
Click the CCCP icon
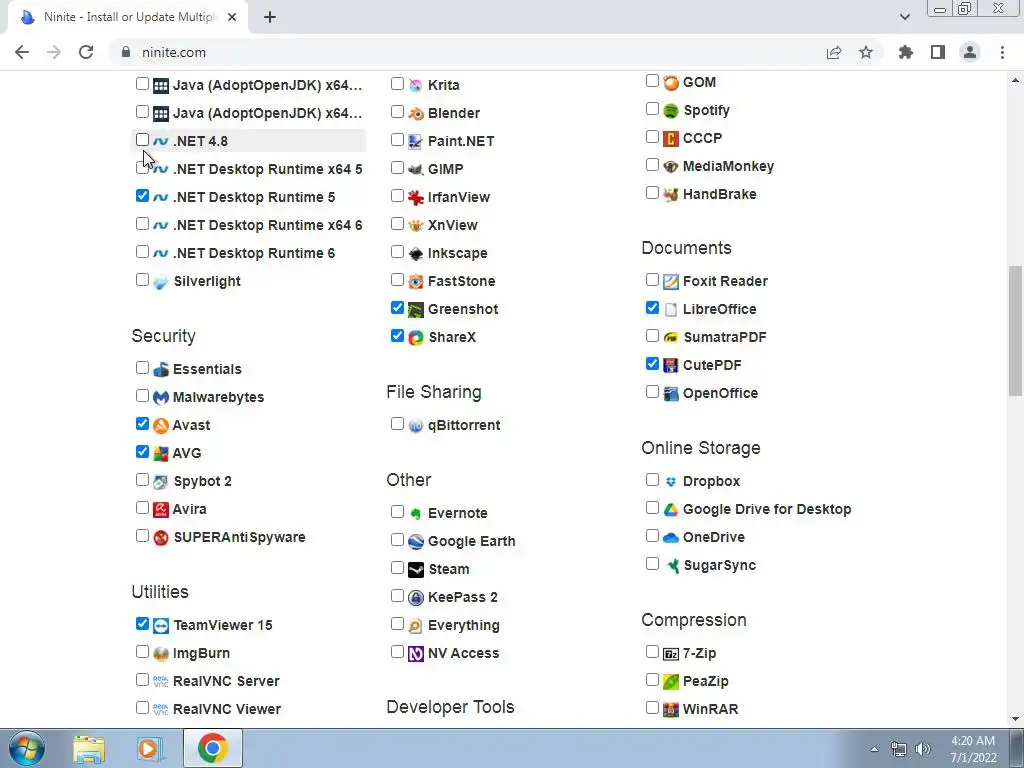(x=671, y=138)
